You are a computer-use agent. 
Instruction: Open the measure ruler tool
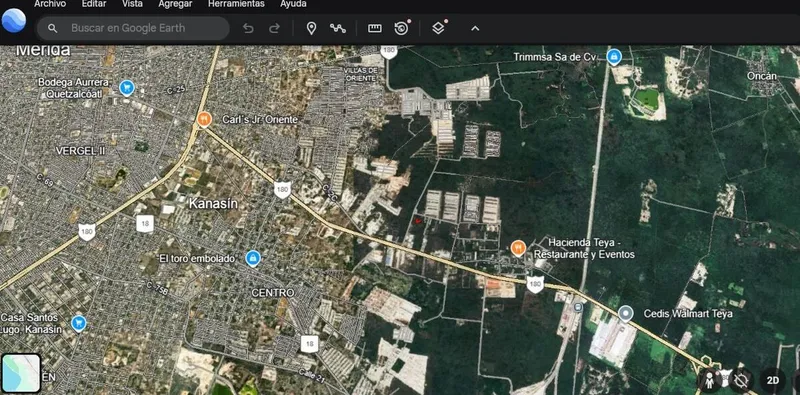(x=375, y=29)
